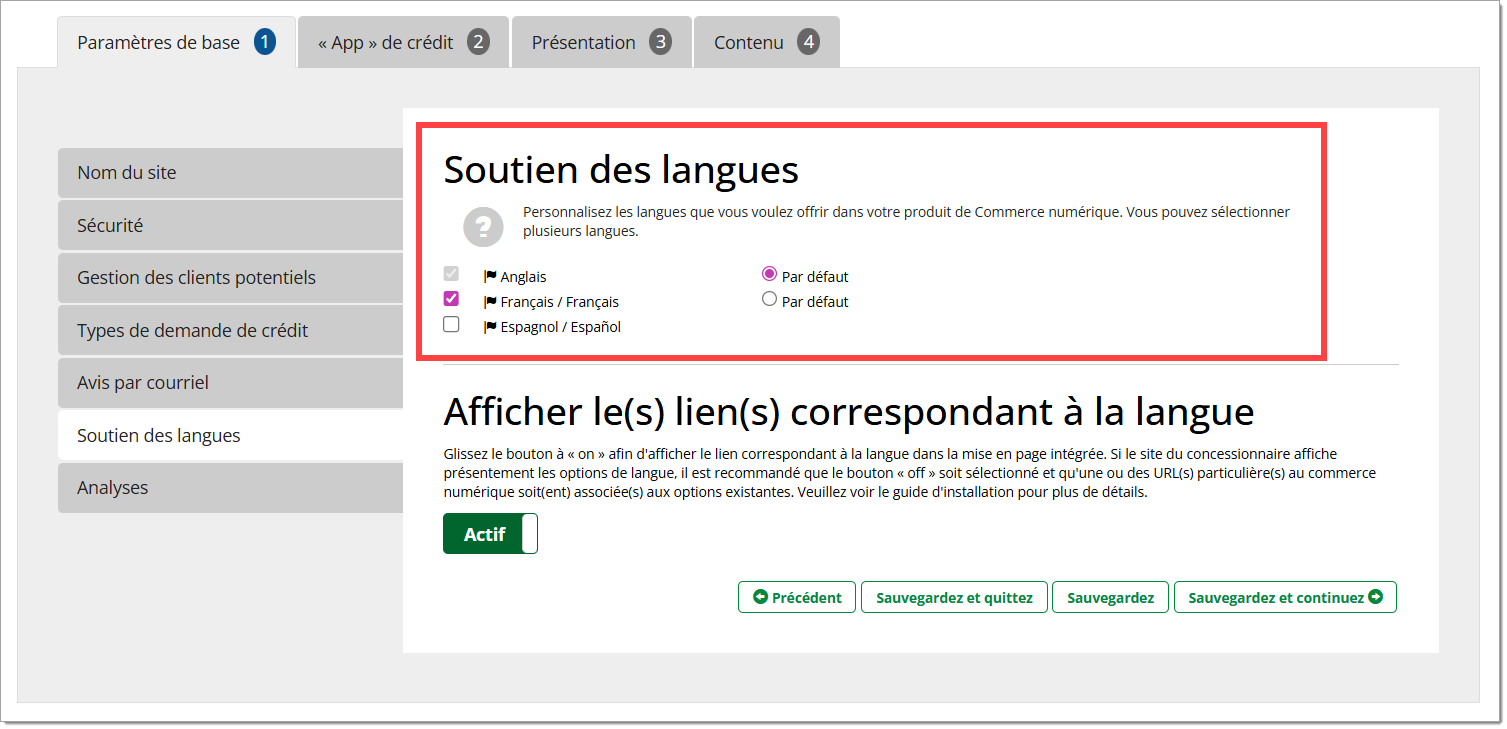Click the flag icon beside Français / Français
Screen dimensions: 1507x729
490,302
